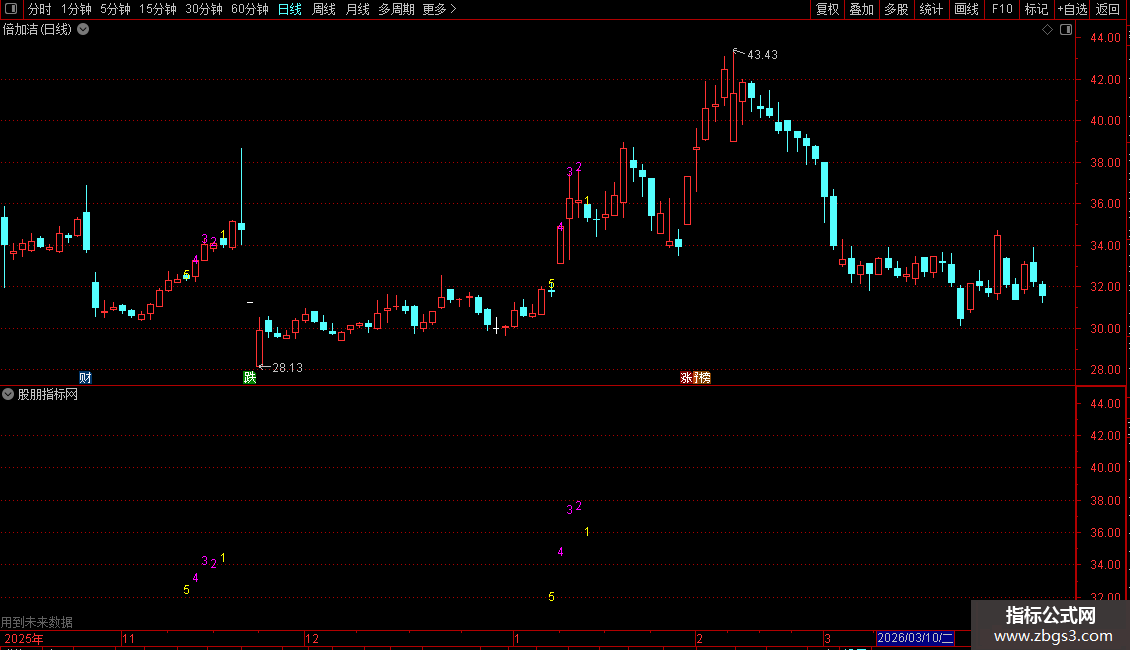
Task: Click month 12 on the time axis
Action: click(311, 638)
